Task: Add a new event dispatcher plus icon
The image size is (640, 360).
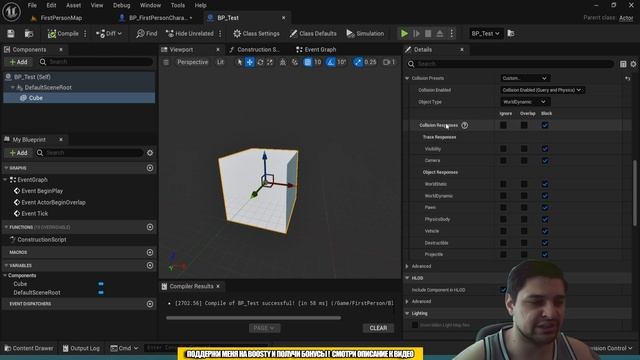Action: pos(150,304)
